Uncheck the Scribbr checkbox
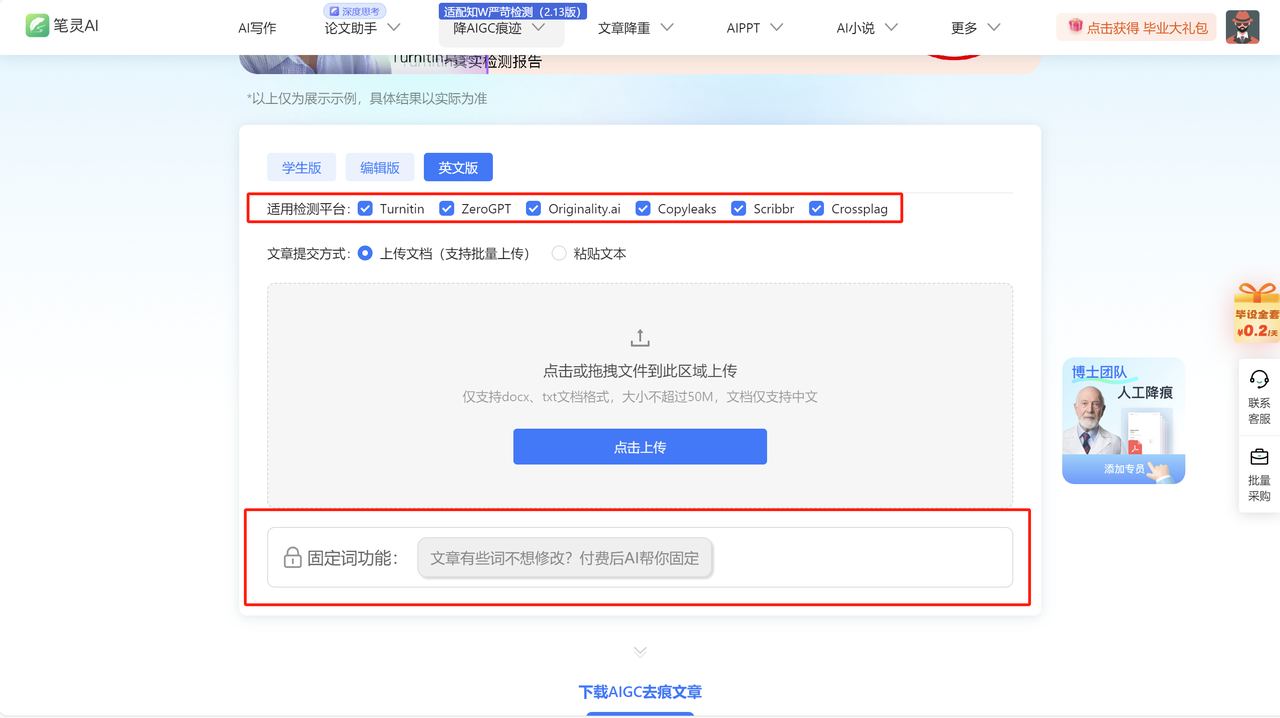The width and height of the screenshot is (1280, 718). point(739,208)
